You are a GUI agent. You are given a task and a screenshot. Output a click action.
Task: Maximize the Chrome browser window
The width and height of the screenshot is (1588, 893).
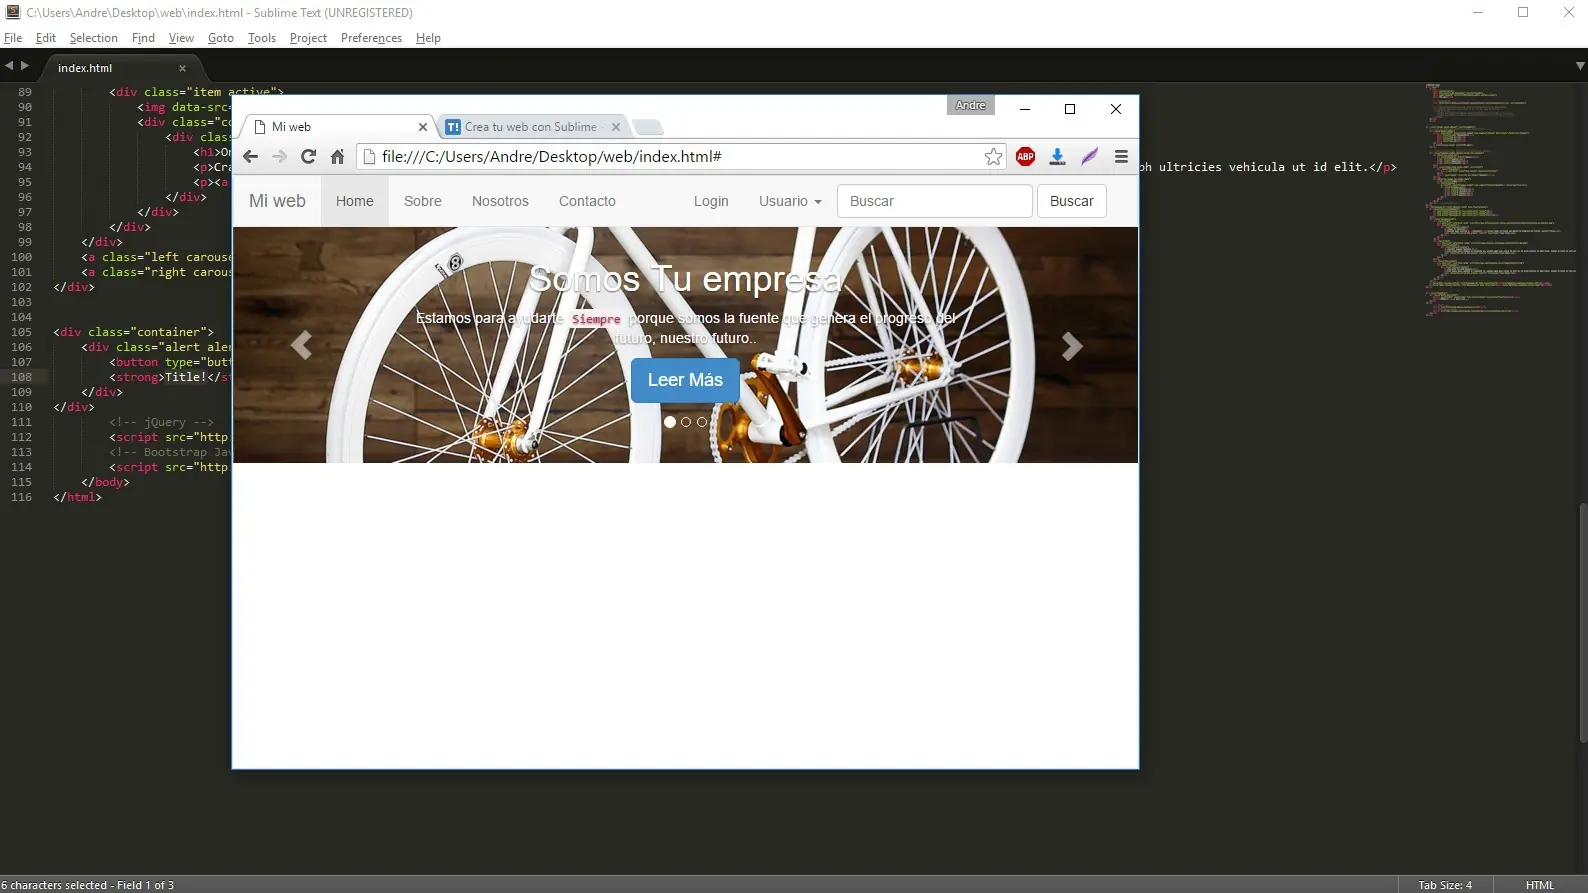pyautogui.click(x=1070, y=109)
